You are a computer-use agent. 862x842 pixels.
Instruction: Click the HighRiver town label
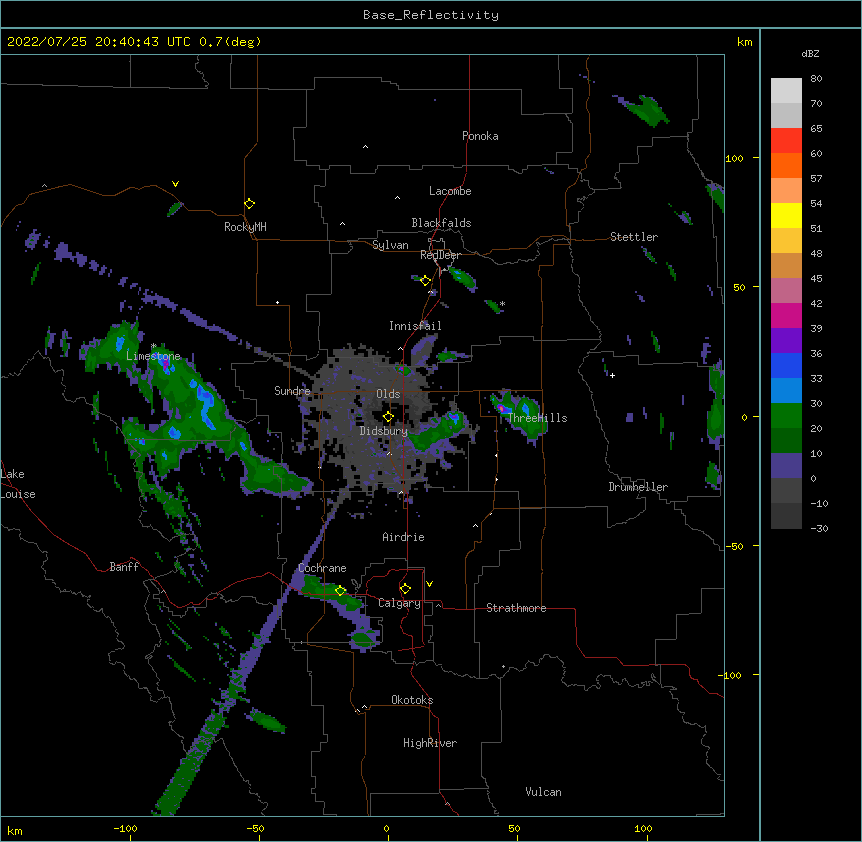pos(430,743)
